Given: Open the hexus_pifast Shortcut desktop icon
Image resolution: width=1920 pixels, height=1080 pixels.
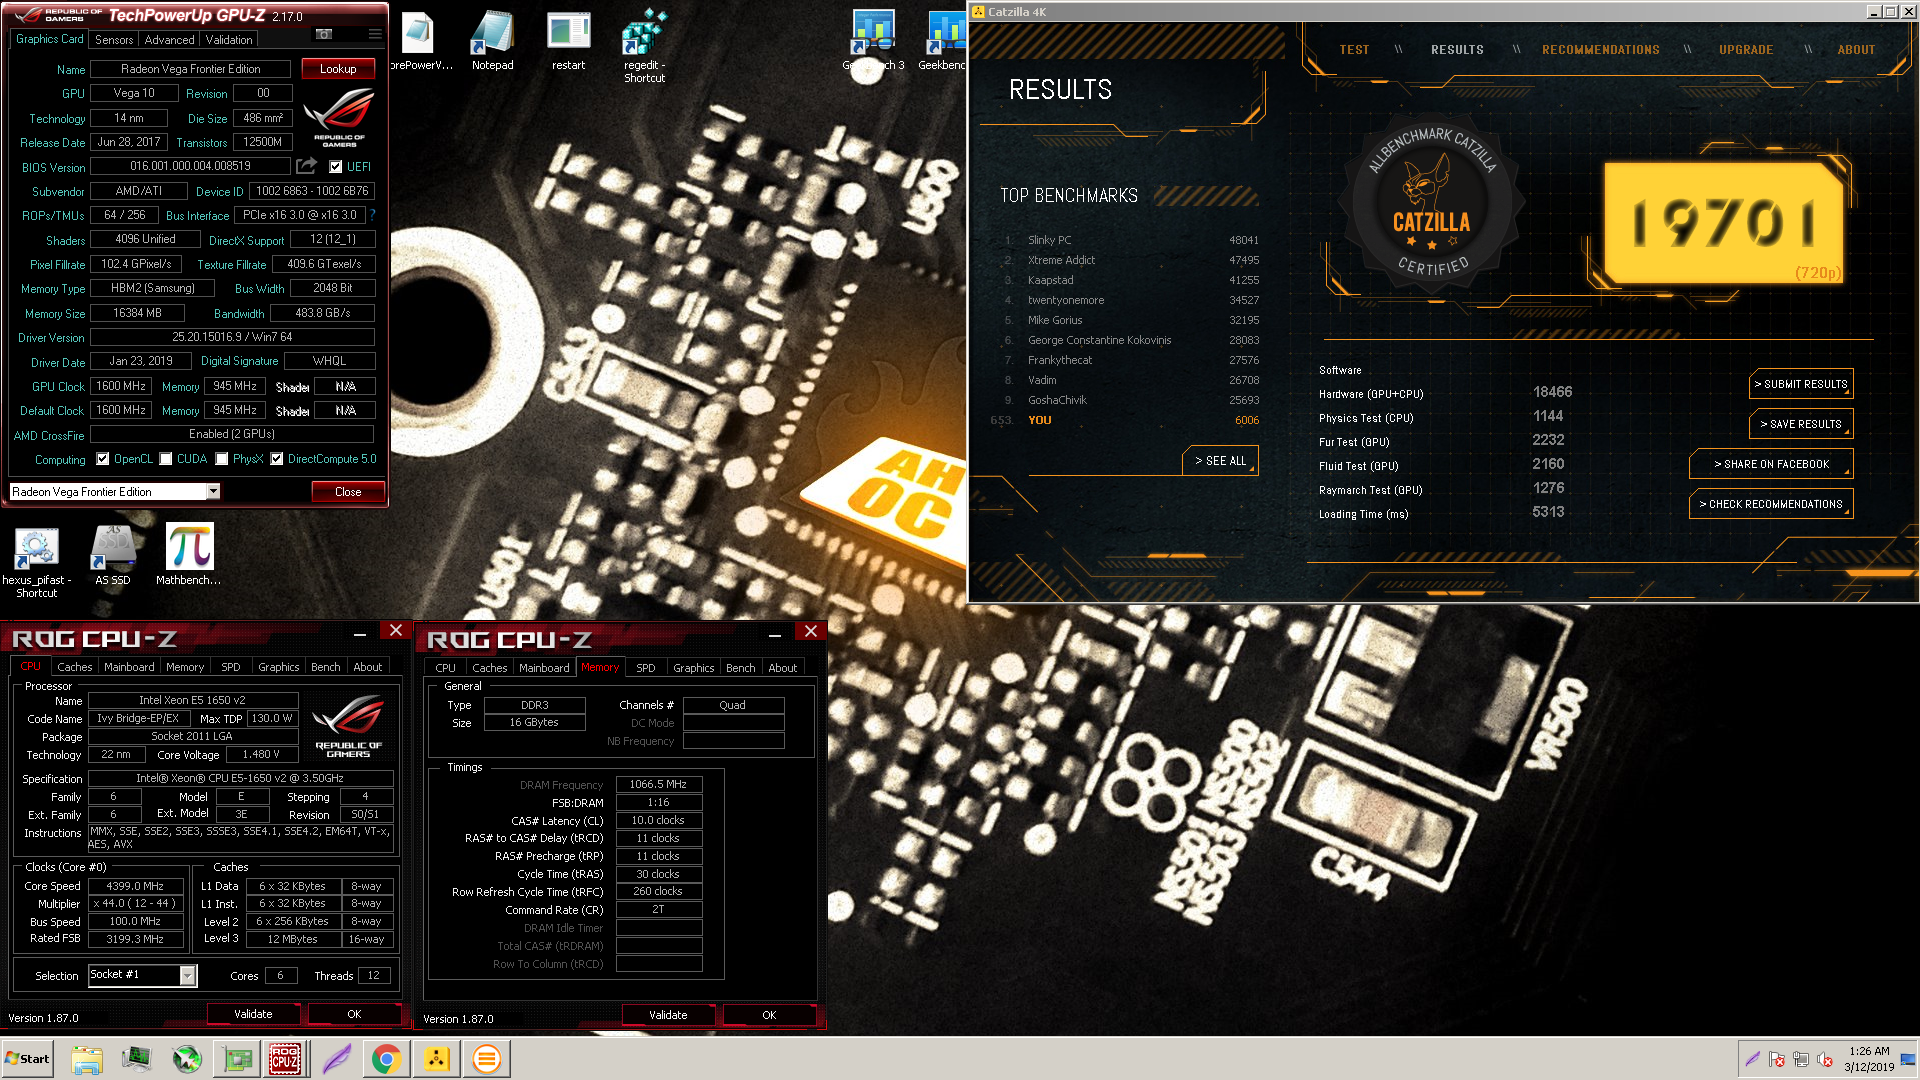Looking at the screenshot, I should tap(36, 563).
